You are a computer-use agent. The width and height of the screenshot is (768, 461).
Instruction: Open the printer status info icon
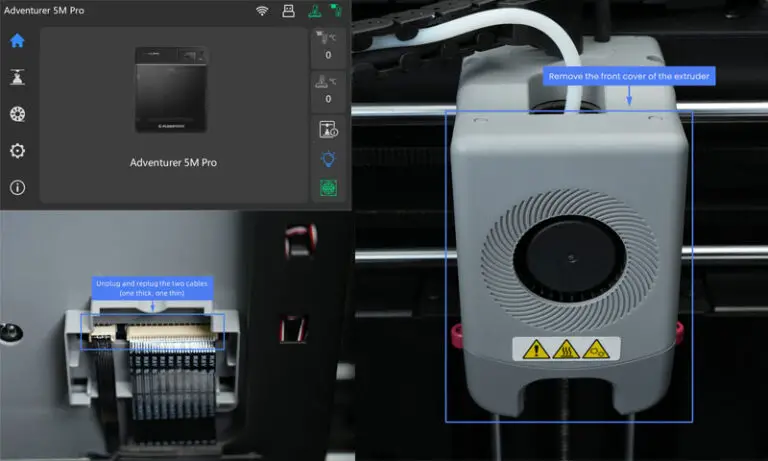click(x=328, y=130)
